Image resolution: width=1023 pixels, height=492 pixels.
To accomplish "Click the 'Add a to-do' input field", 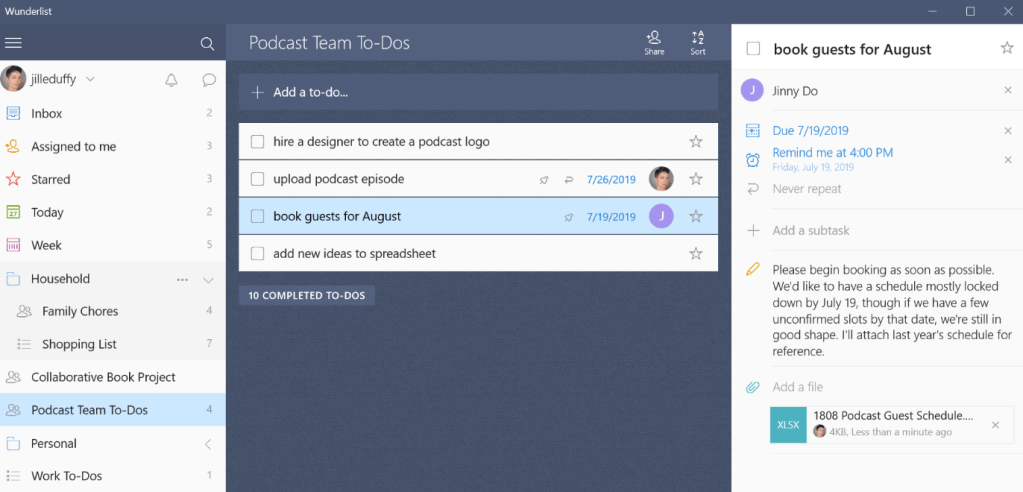I will point(478,92).
